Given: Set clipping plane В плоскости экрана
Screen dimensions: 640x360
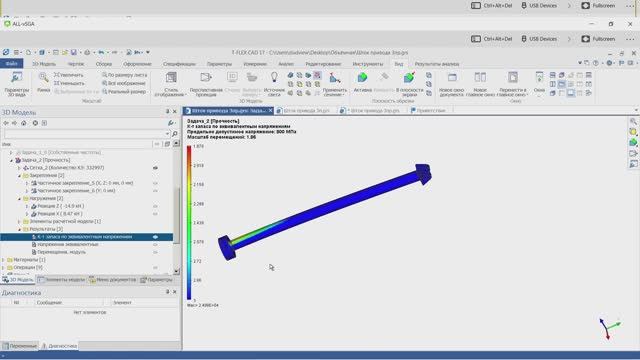Looking at the screenshot, I should [409, 84].
